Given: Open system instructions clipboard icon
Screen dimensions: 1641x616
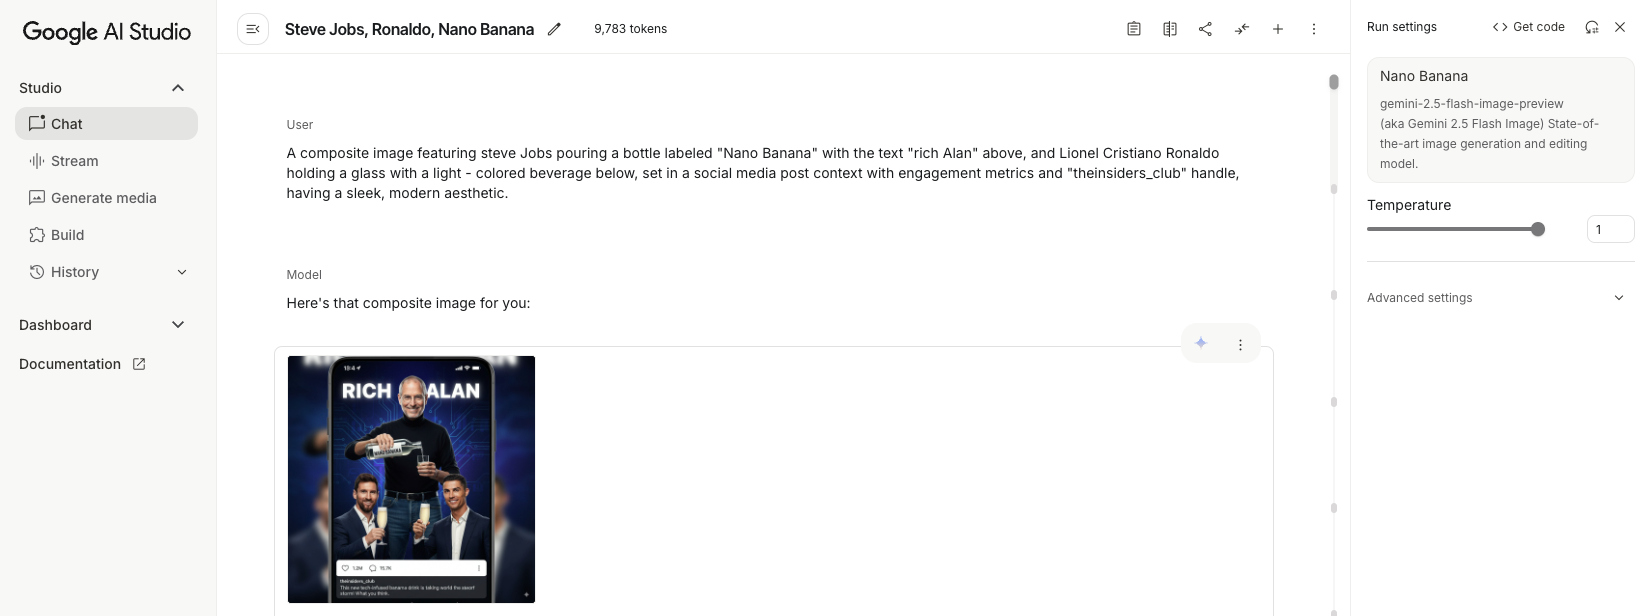Looking at the screenshot, I should (x=1134, y=29).
